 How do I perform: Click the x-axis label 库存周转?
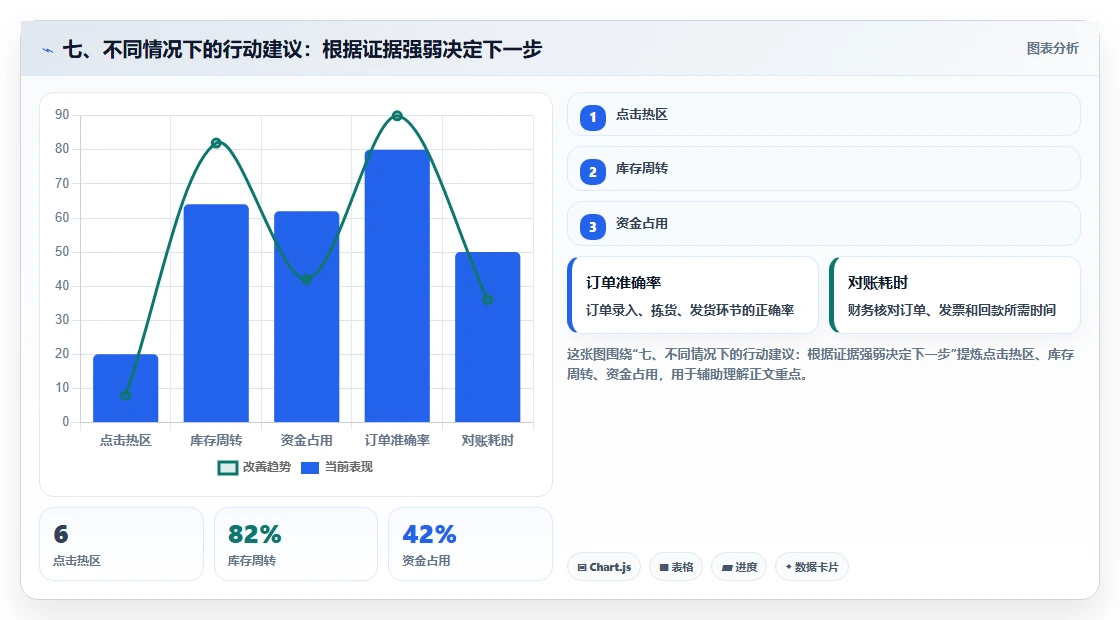point(216,441)
